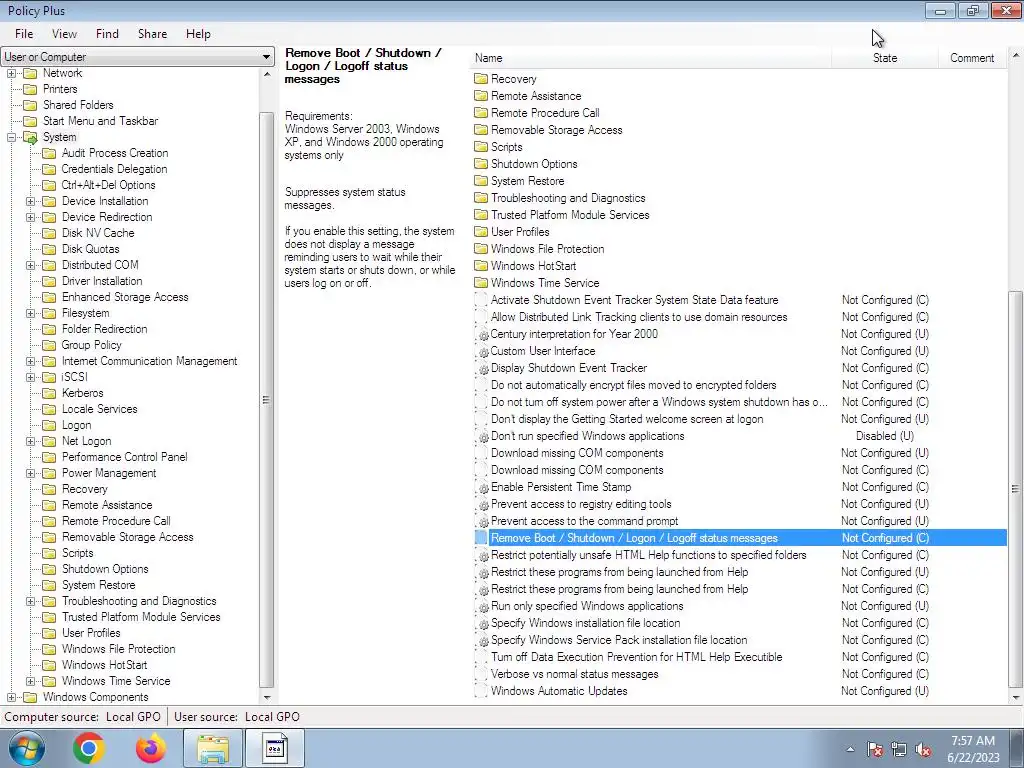Screen dimensions: 1024x768
Task: Click the Policy Plus taskbar icon
Action: (275, 748)
